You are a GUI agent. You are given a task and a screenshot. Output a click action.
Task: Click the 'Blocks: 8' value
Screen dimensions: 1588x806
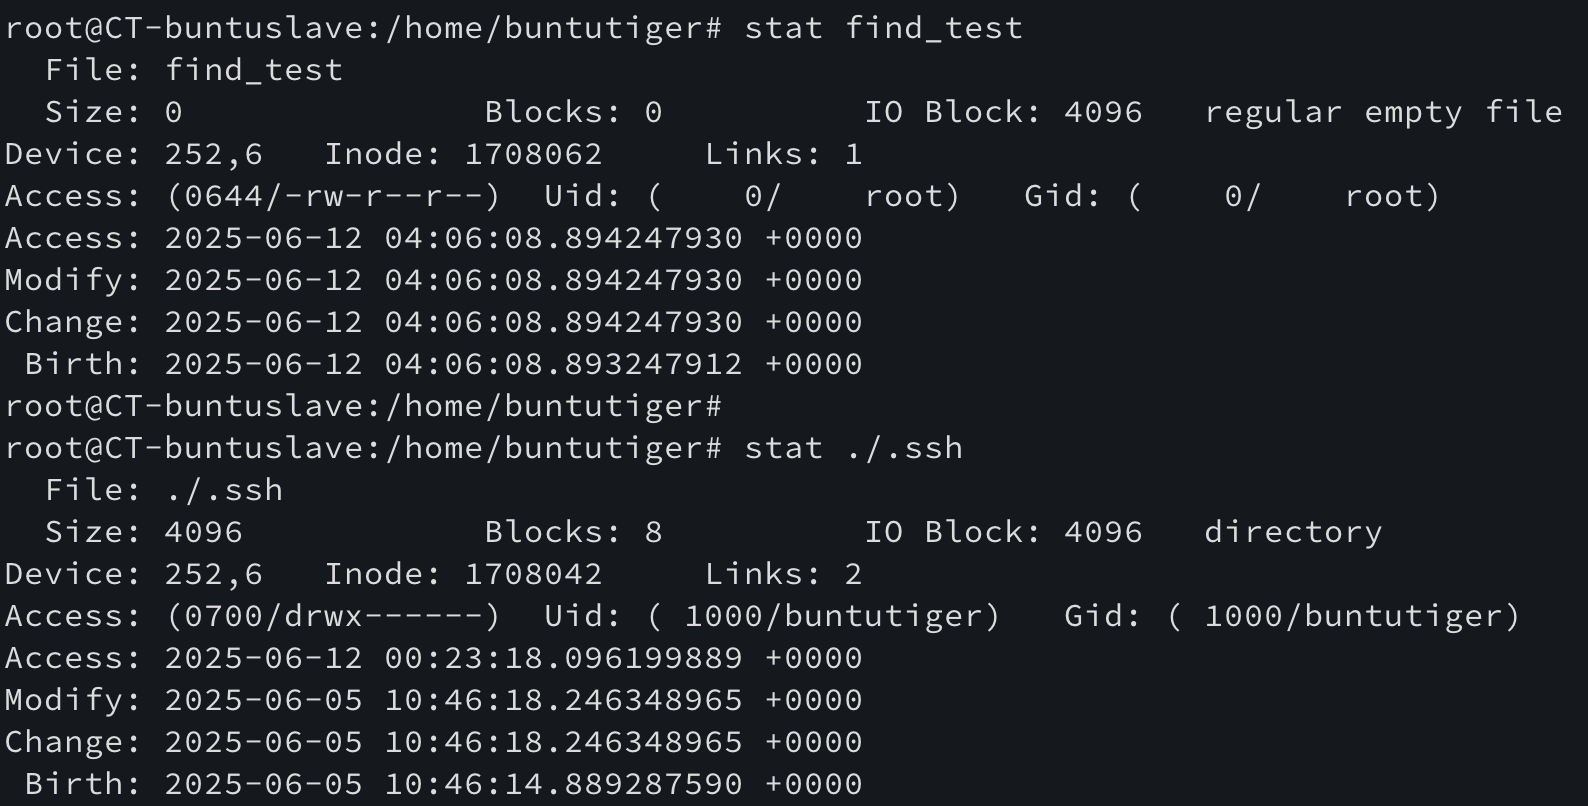(x=653, y=532)
